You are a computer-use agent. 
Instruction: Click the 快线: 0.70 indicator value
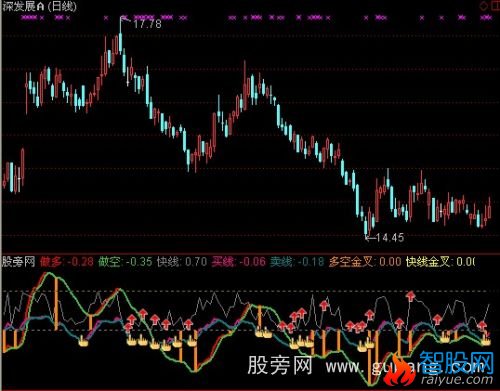tap(182, 262)
